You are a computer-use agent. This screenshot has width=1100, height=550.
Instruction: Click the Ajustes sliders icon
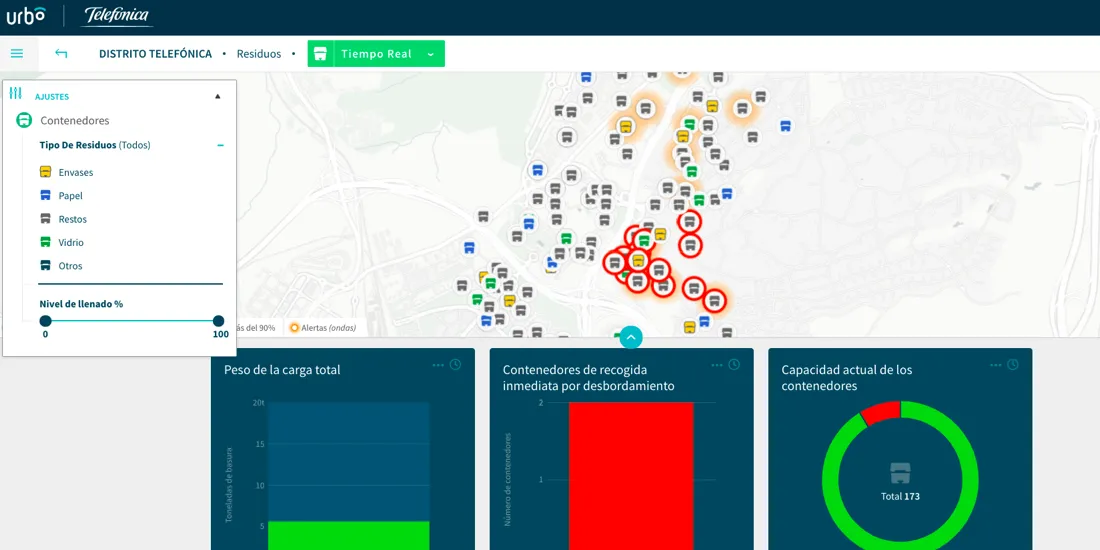[x=15, y=94]
